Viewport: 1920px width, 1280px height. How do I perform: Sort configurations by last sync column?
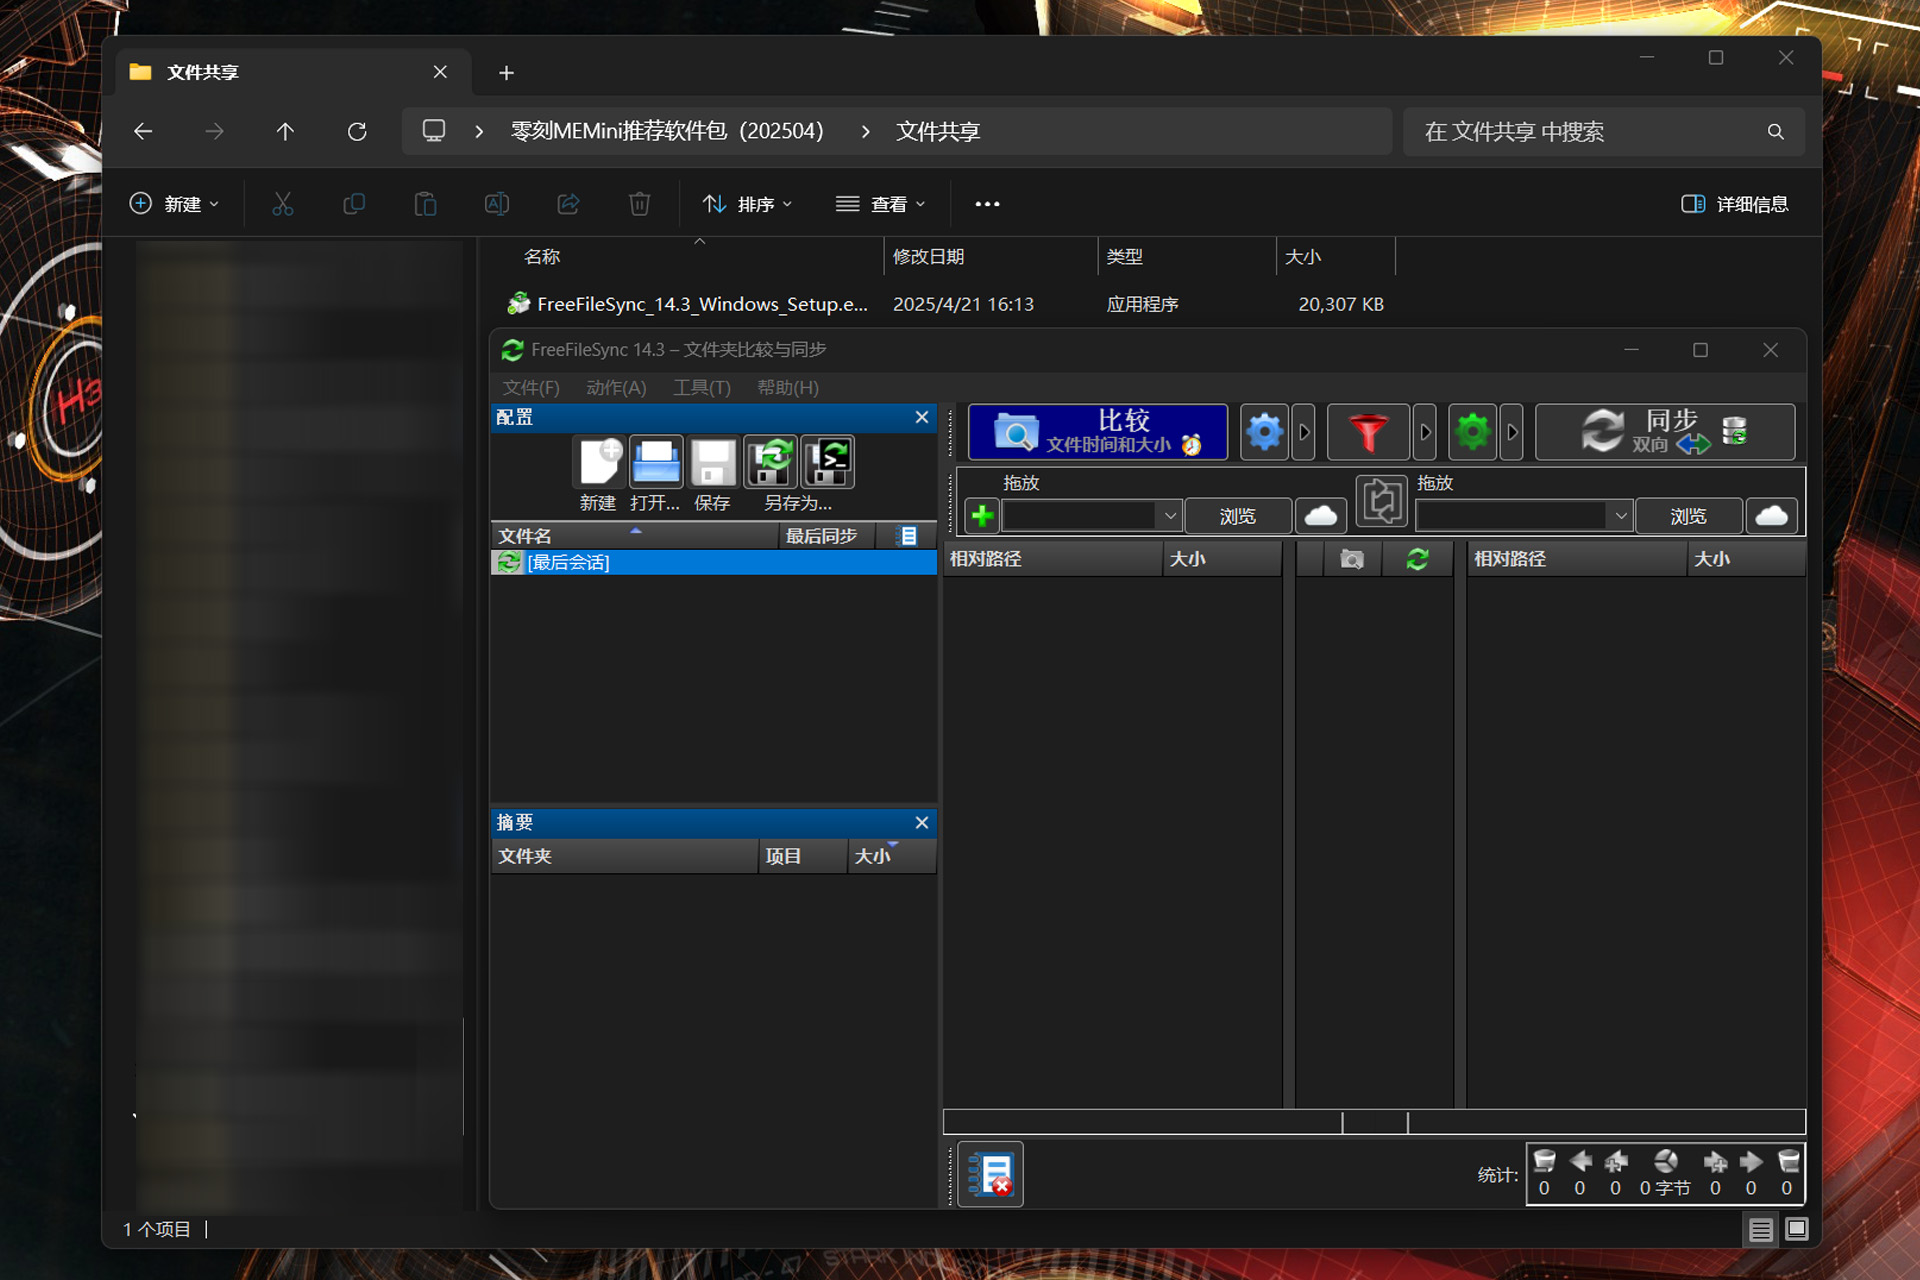826,536
